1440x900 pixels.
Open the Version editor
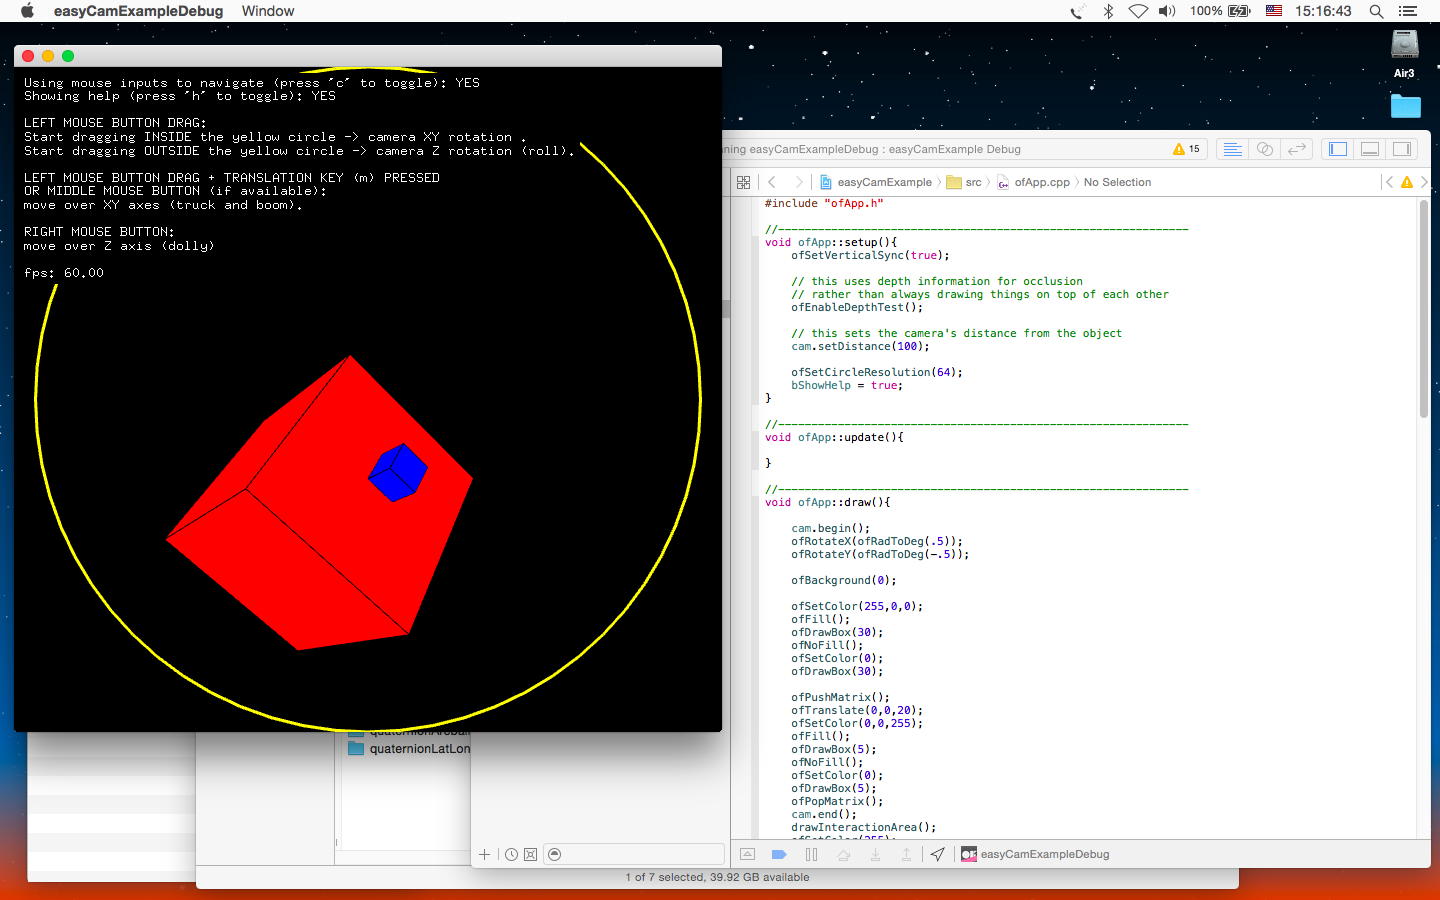coord(1297,149)
